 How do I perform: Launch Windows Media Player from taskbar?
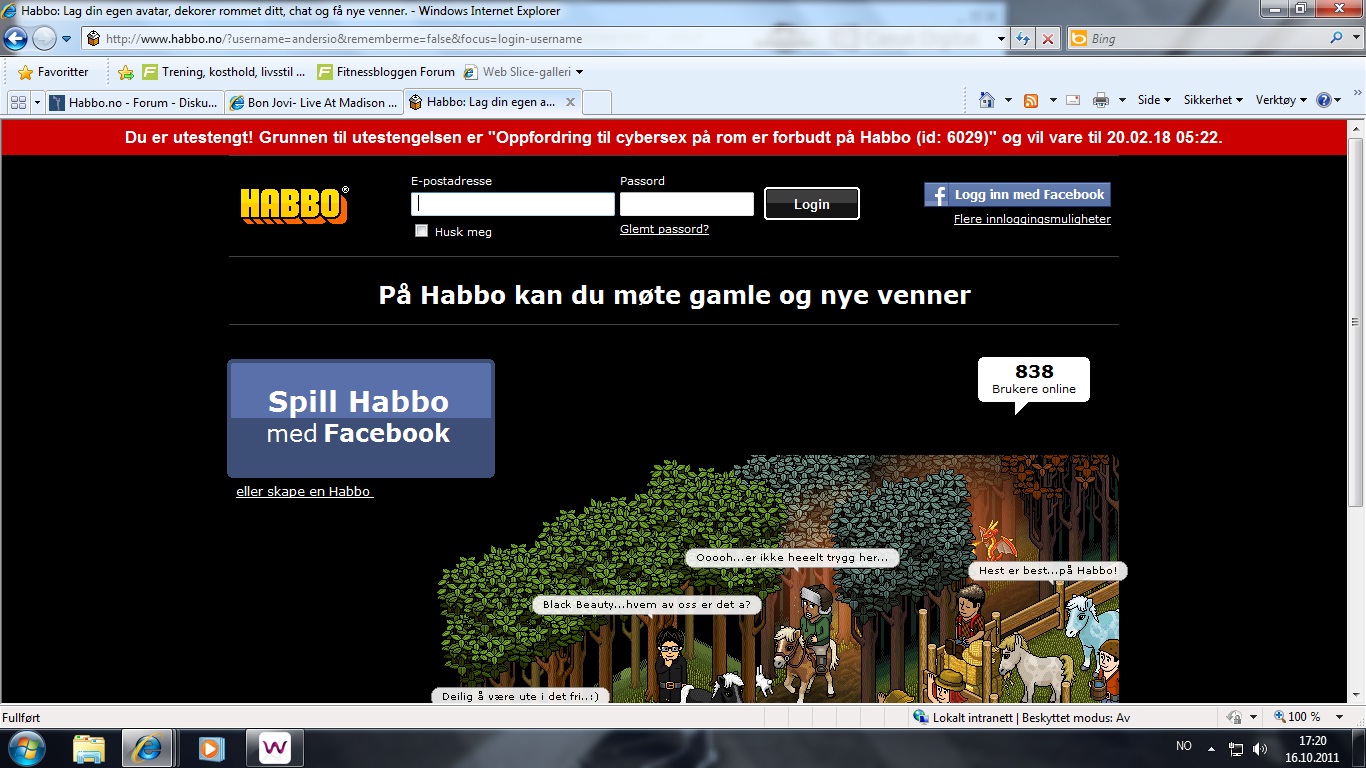(211, 748)
